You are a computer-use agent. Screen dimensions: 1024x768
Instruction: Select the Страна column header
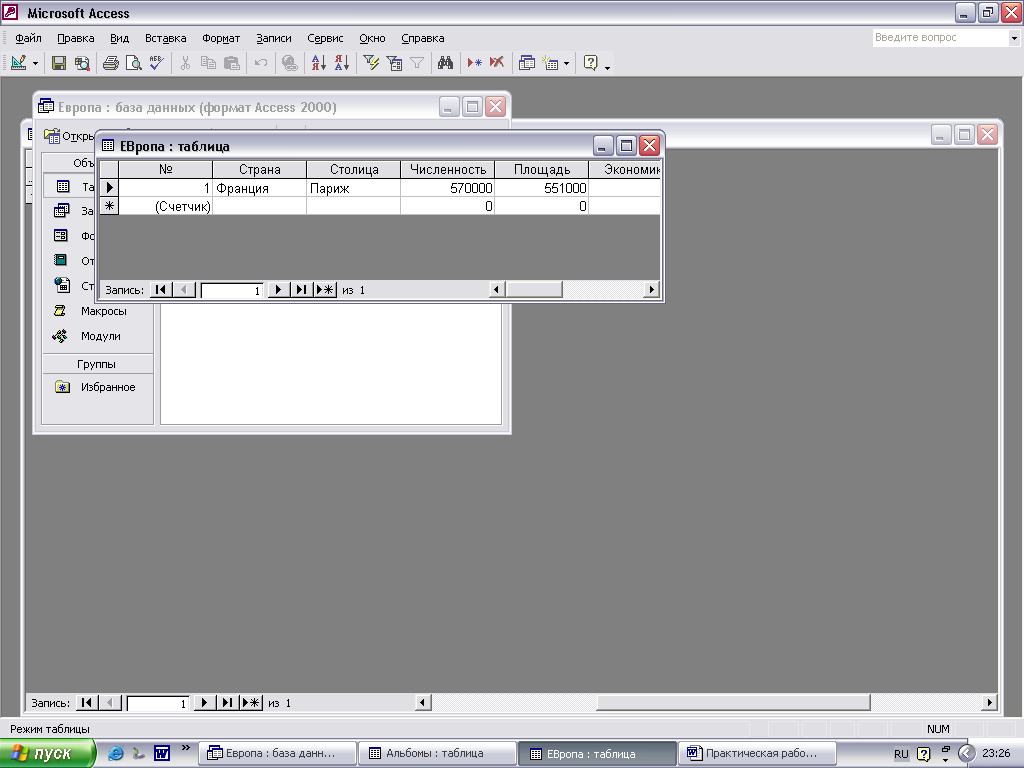259,169
